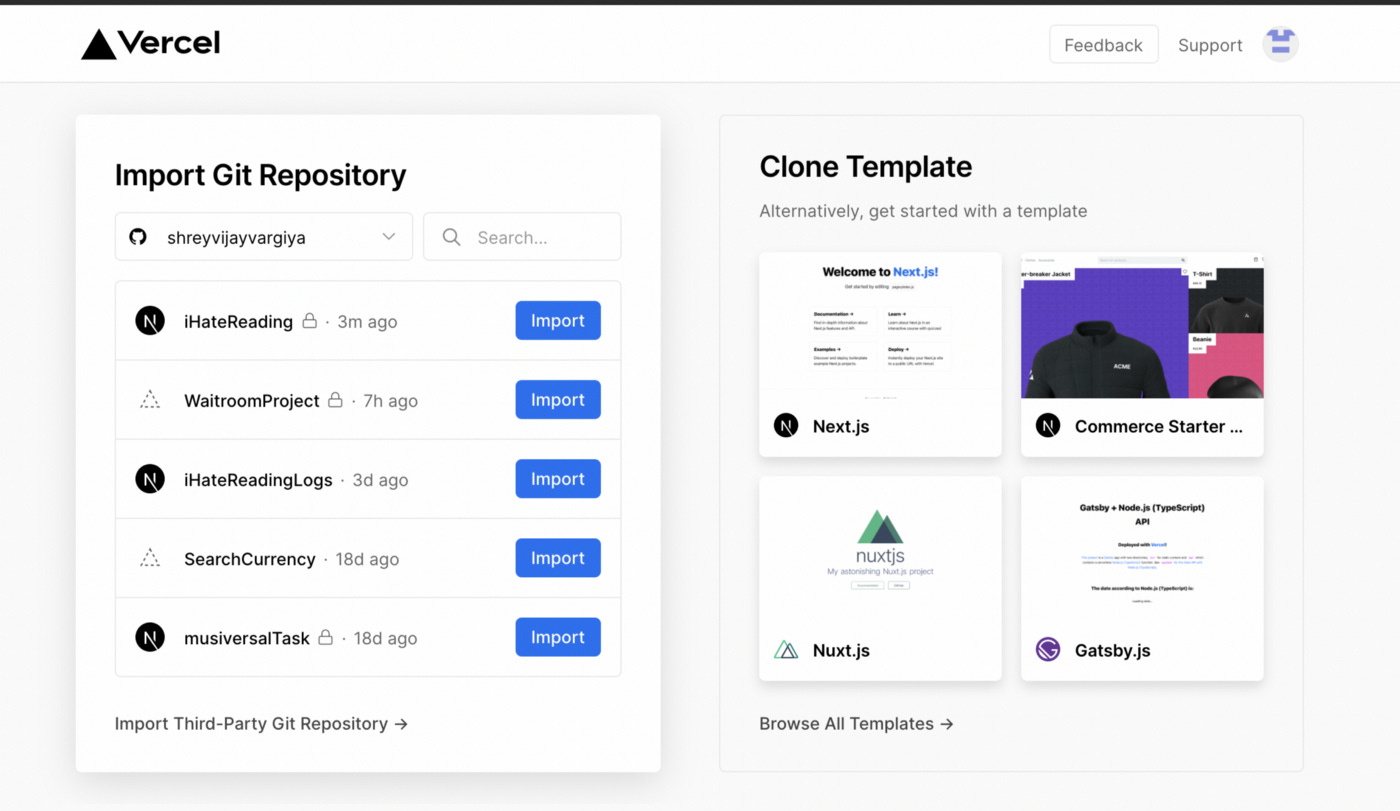Click the iHateReading repository name
This screenshot has height=811, width=1400.
(x=238, y=321)
